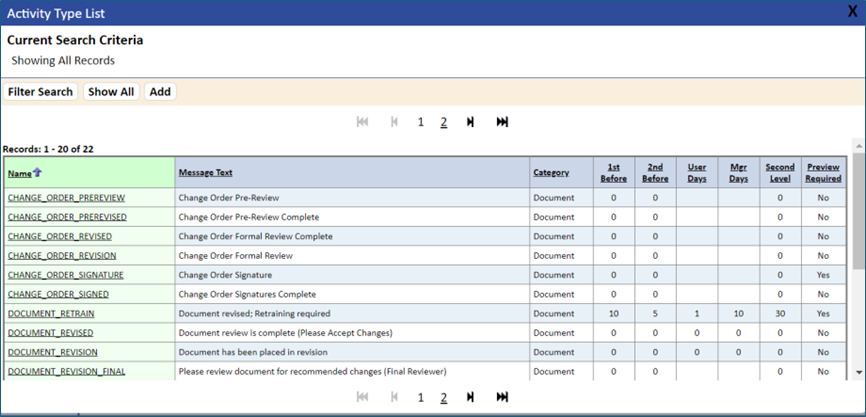The width and height of the screenshot is (866, 417).
Task: Go to previous page in top pager
Action: [394, 122]
